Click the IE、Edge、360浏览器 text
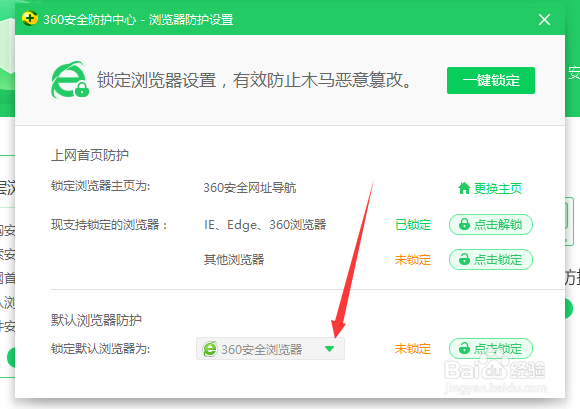Image resolution: width=580 pixels, height=409 pixels. click(265, 224)
